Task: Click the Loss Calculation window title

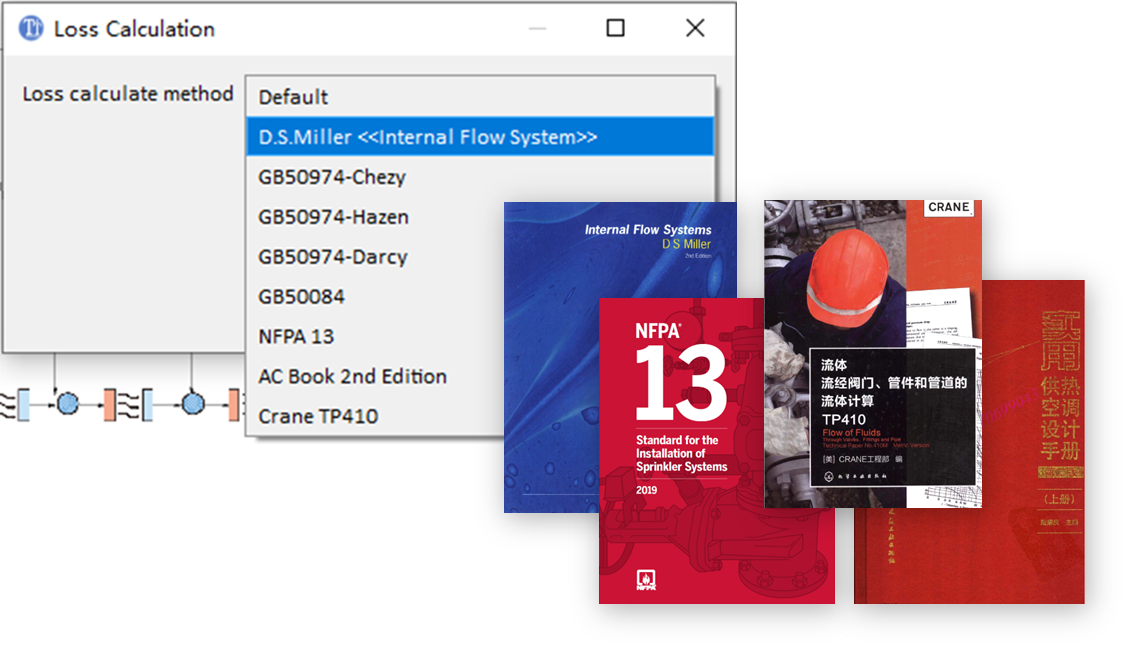Action: [134, 29]
